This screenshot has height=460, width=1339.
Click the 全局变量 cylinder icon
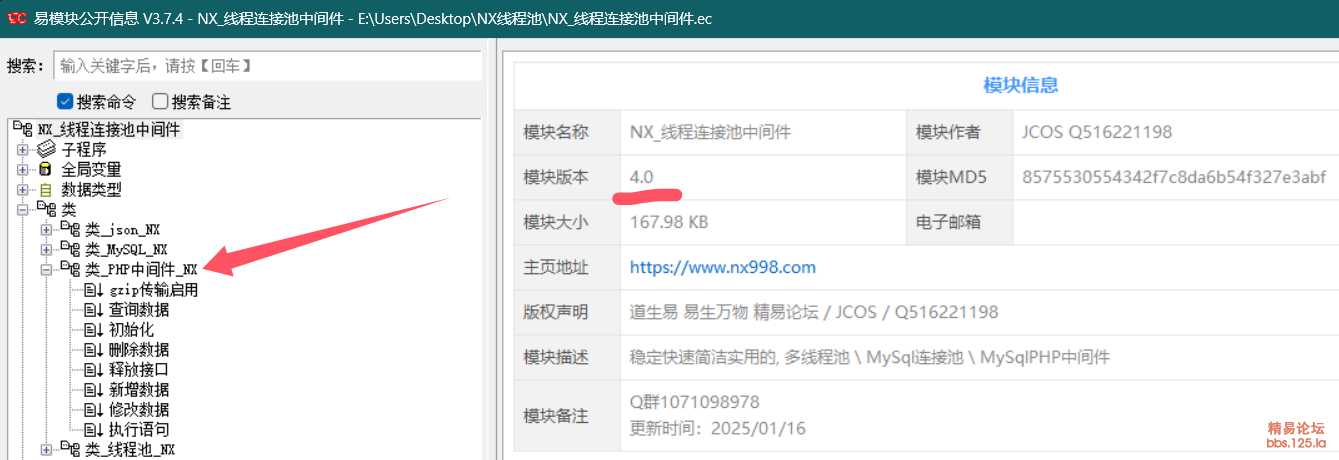[x=45, y=169]
